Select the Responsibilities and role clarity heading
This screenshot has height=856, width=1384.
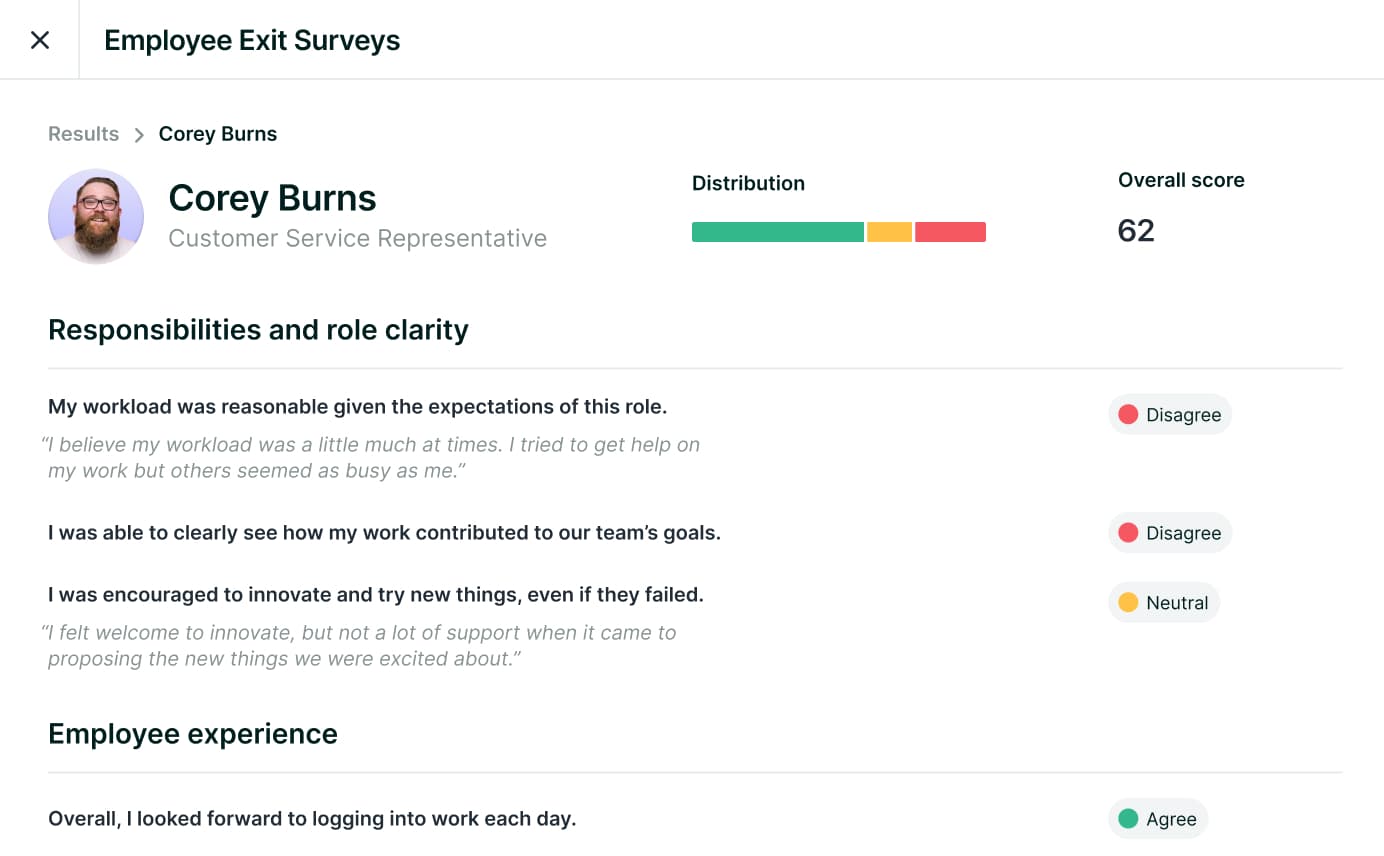coord(258,330)
